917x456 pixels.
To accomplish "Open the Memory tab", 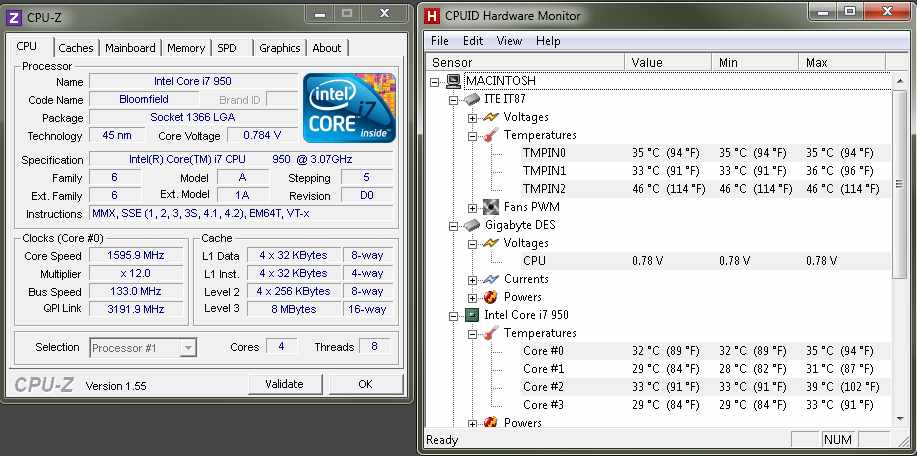I will 186,48.
